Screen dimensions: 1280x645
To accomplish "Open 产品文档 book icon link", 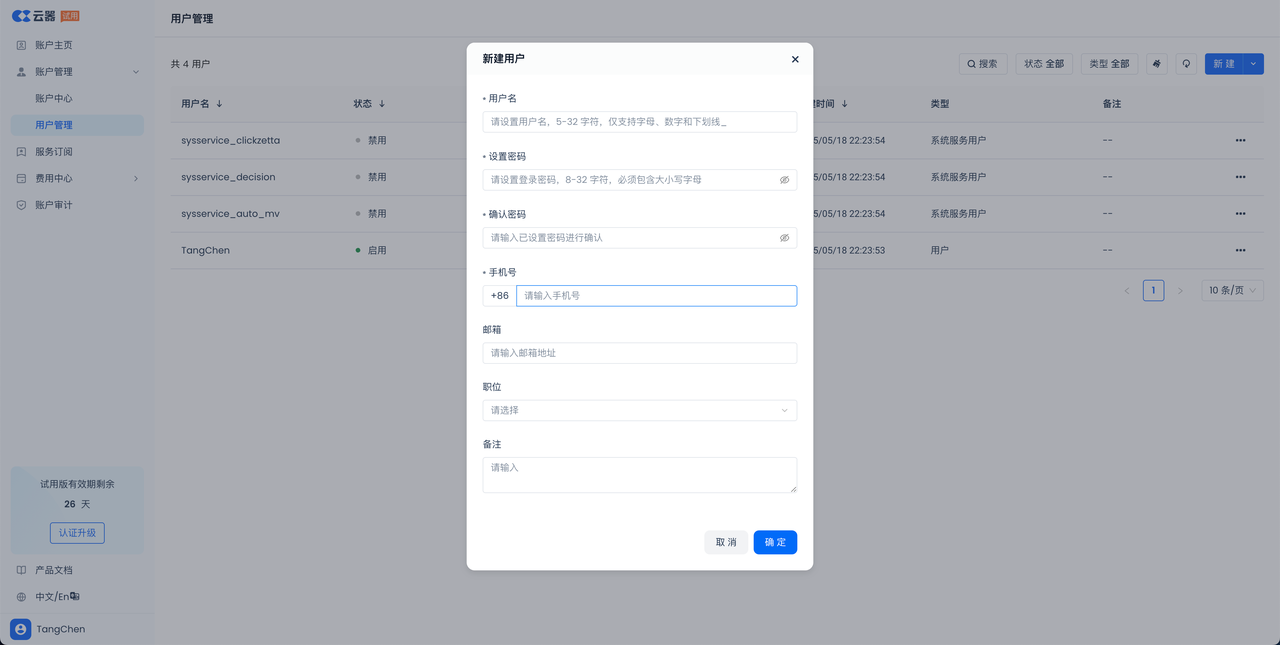I will (22, 570).
